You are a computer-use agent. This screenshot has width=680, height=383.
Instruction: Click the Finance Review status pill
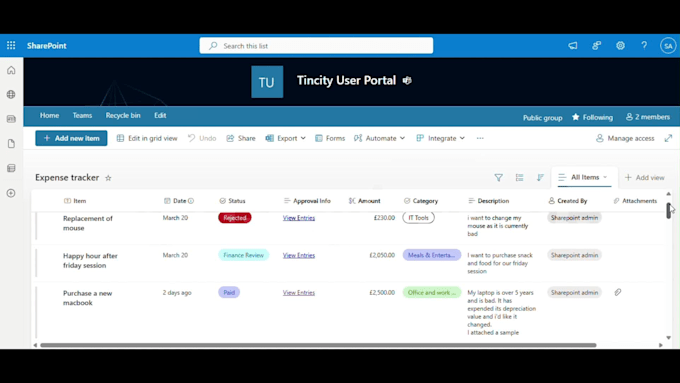click(244, 255)
